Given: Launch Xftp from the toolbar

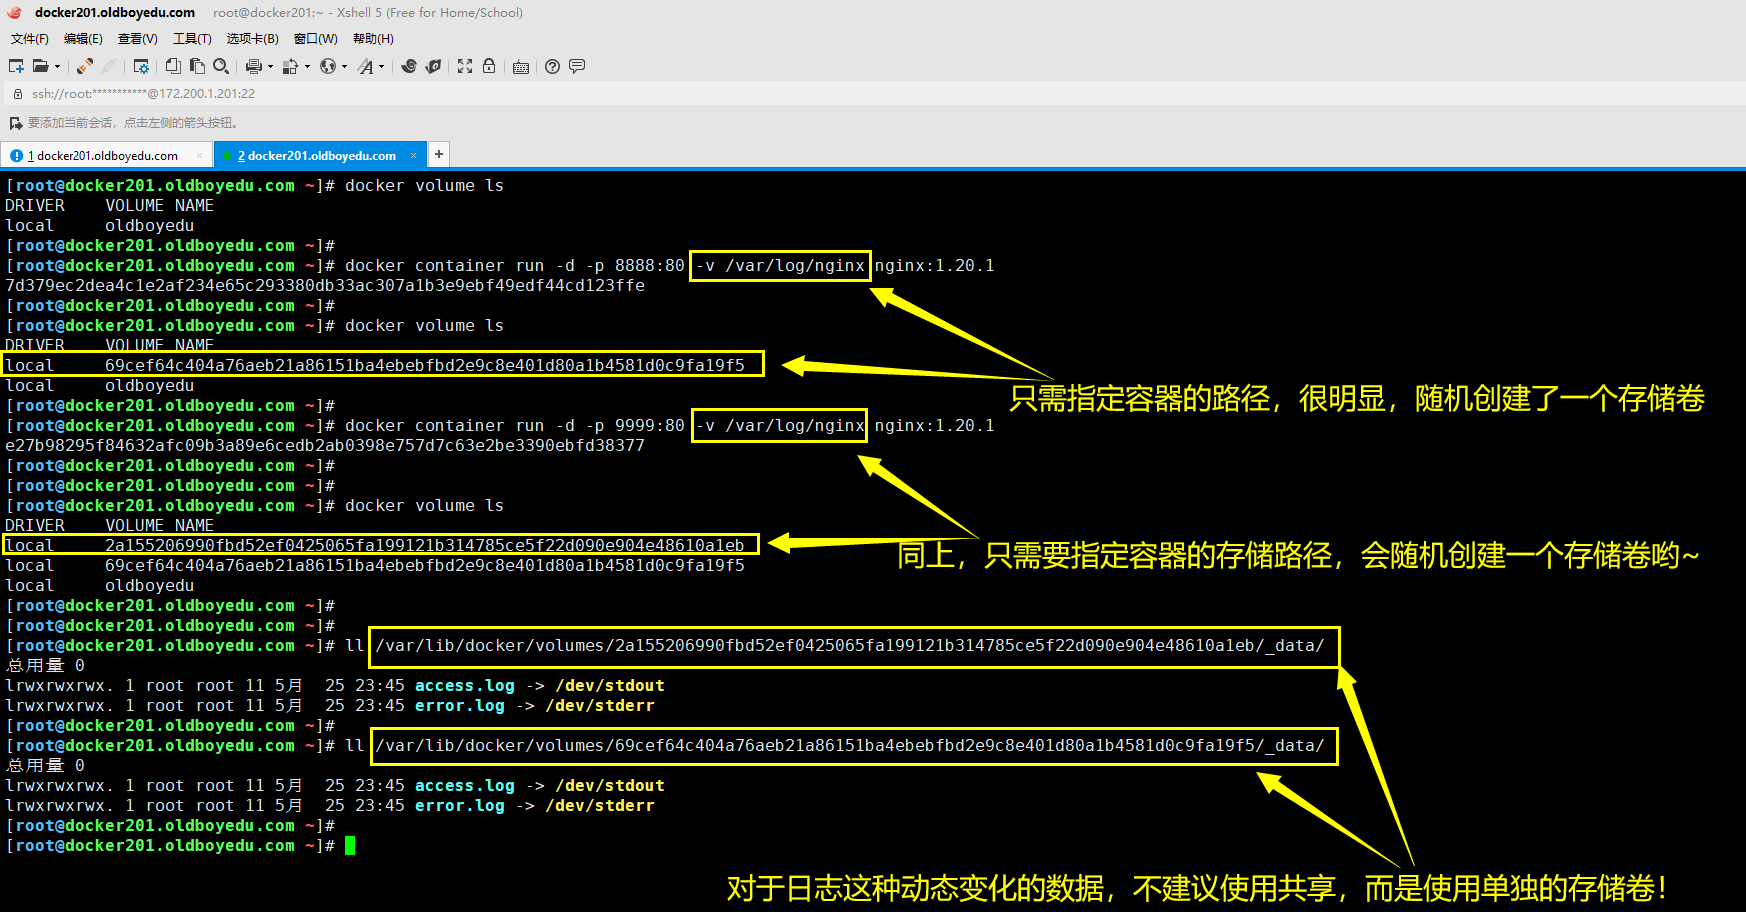Looking at the screenshot, I should click(433, 66).
